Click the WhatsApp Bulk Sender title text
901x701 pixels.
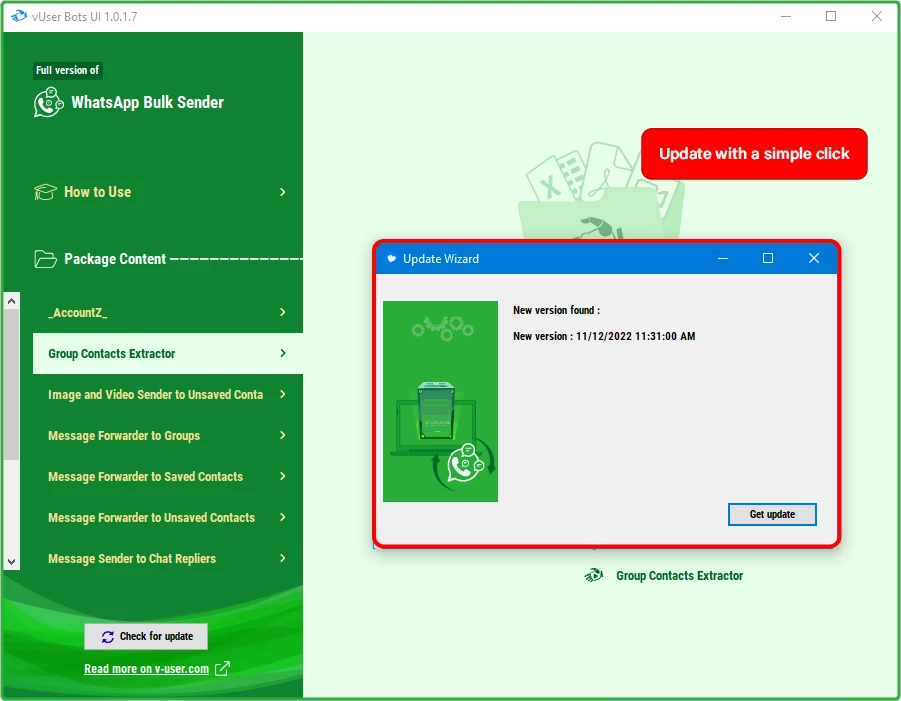coord(147,102)
